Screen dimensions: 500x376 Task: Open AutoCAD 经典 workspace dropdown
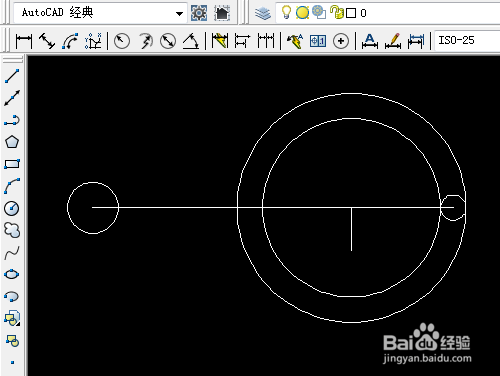point(100,13)
